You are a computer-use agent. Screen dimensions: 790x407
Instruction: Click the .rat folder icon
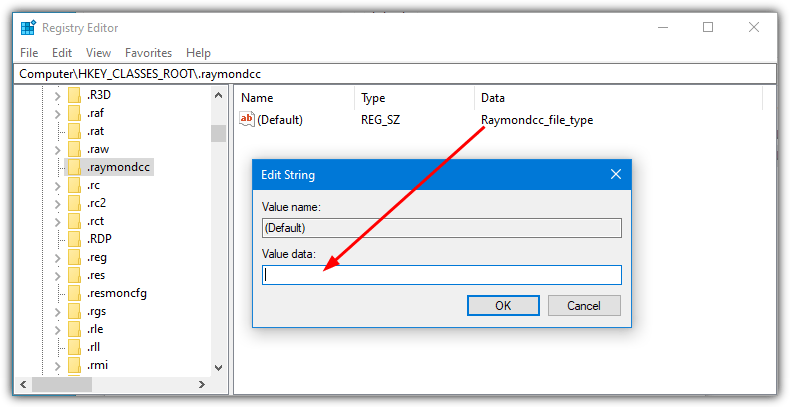[x=74, y=131]
